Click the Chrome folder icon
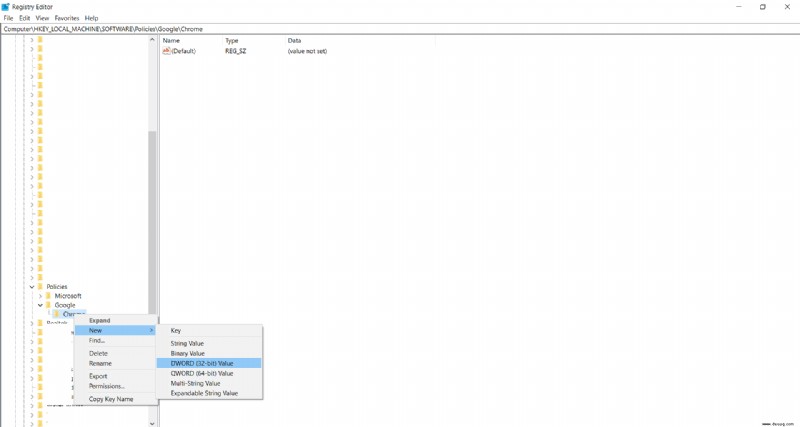 [57, 314]
